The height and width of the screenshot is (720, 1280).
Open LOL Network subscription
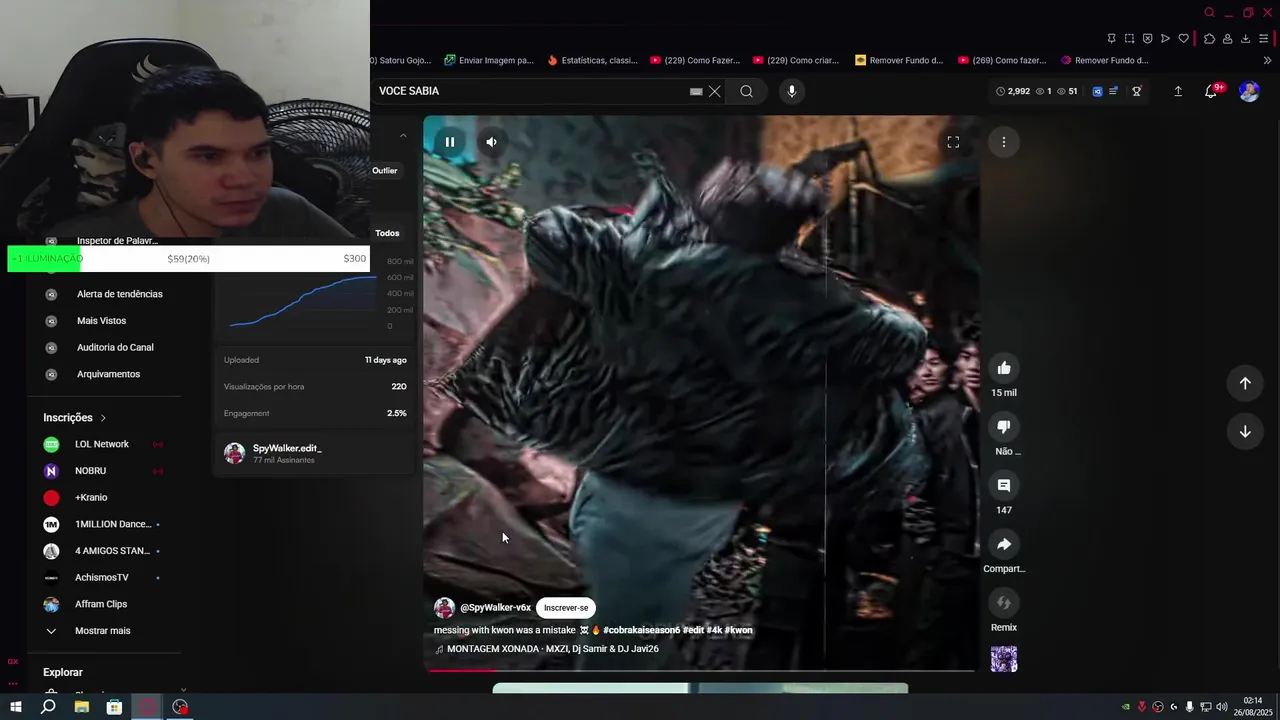tap(103, 444)
